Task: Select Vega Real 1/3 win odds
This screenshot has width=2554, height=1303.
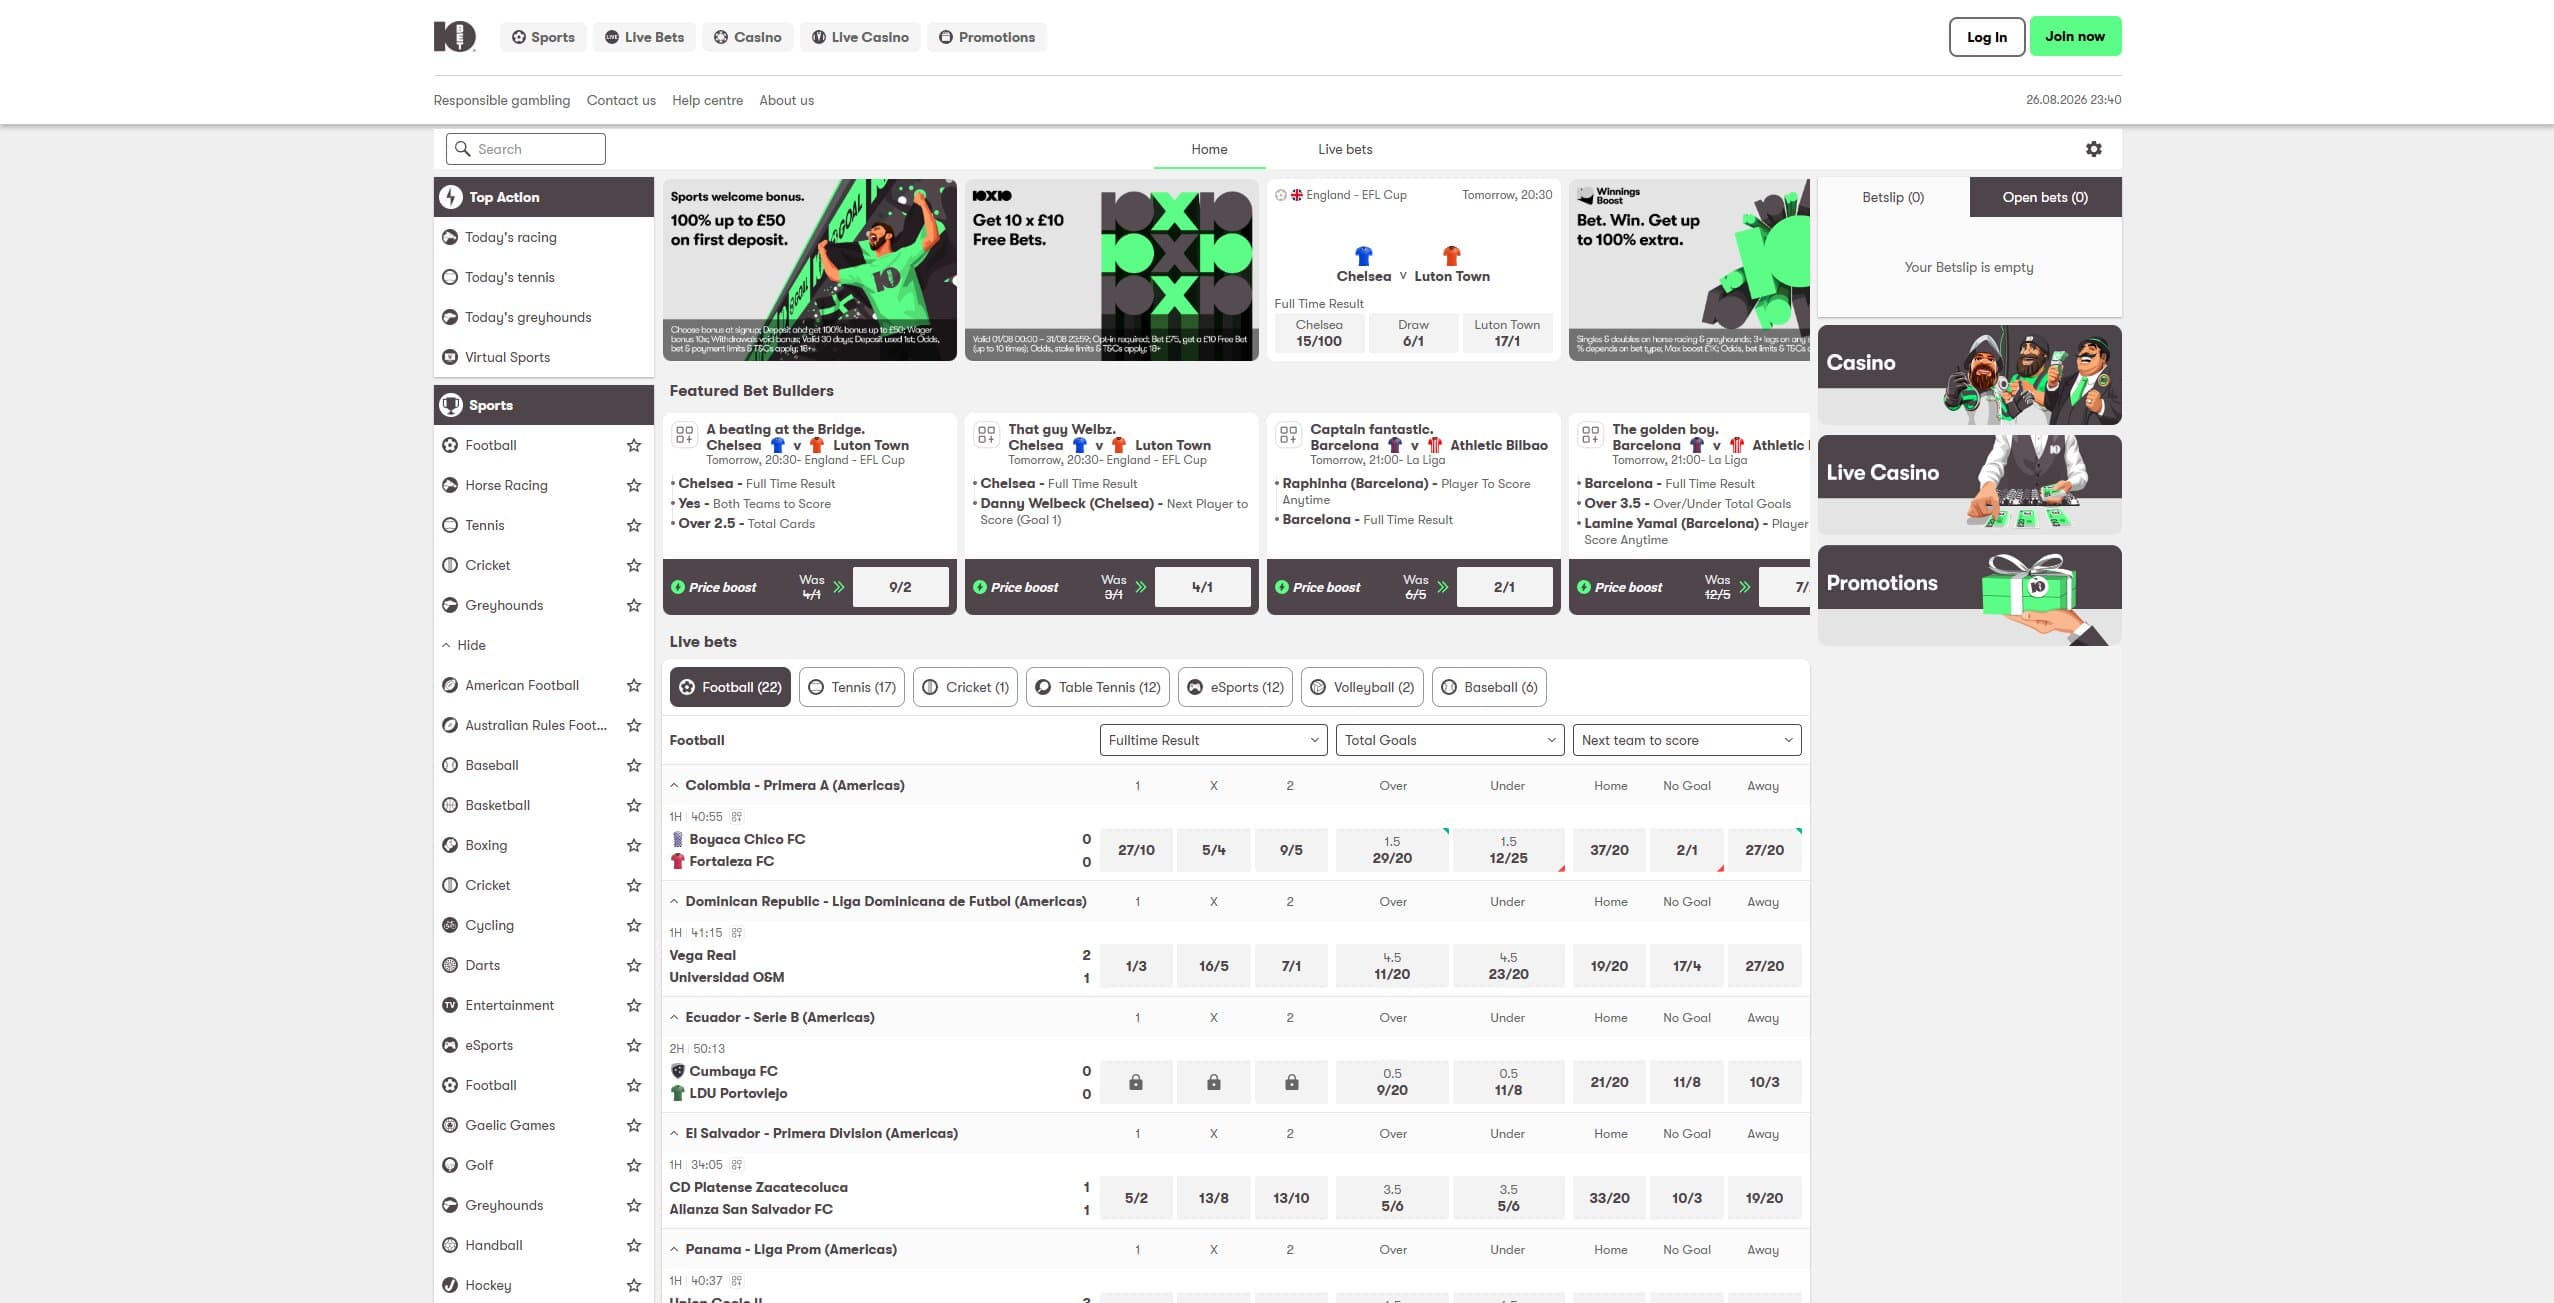Action: [x=1136, y=966]
